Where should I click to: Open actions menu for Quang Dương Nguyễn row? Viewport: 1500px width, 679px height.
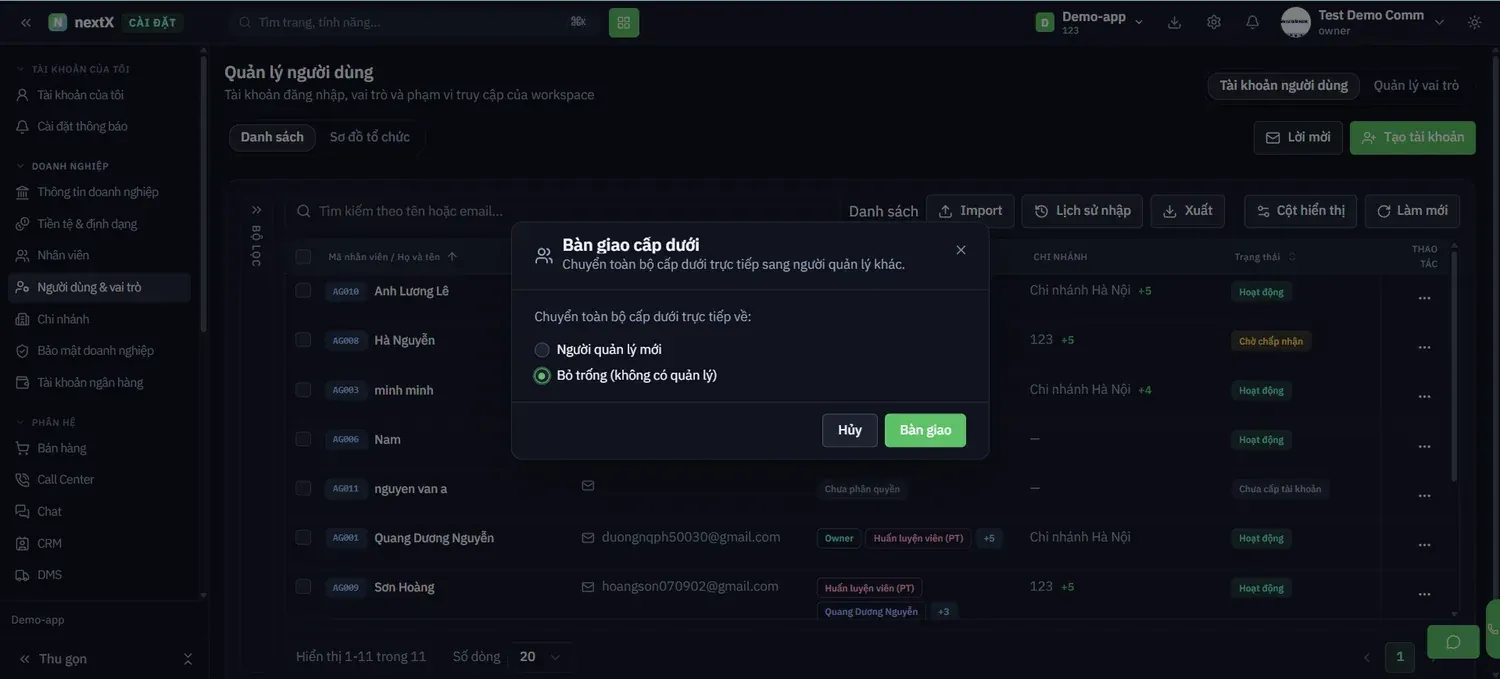tap(1424, 545)
